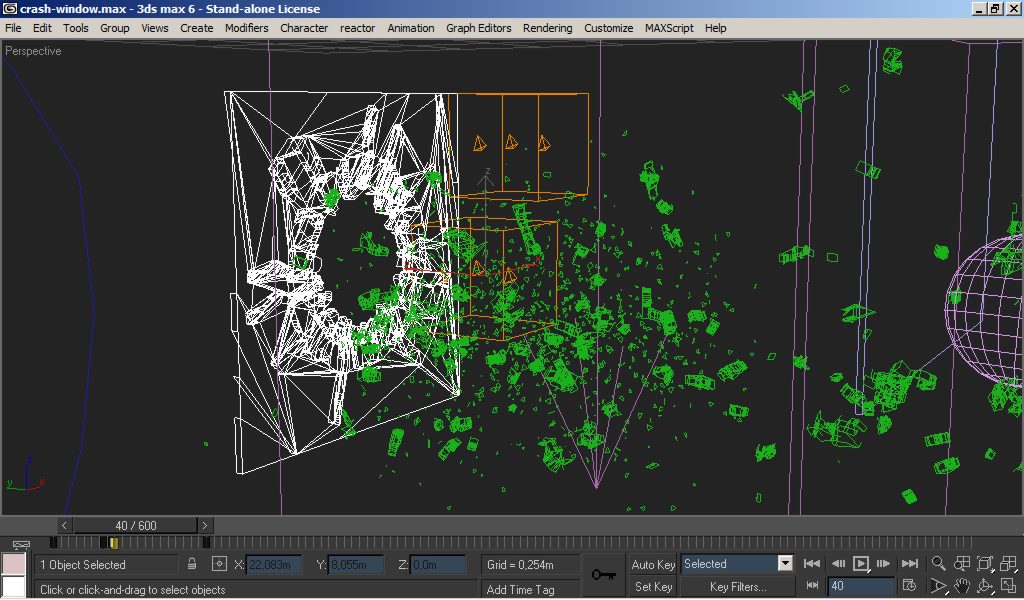Click the Perspective viewport label
The width and height of the screenshot is (1024, 600).
click(33, 51)
